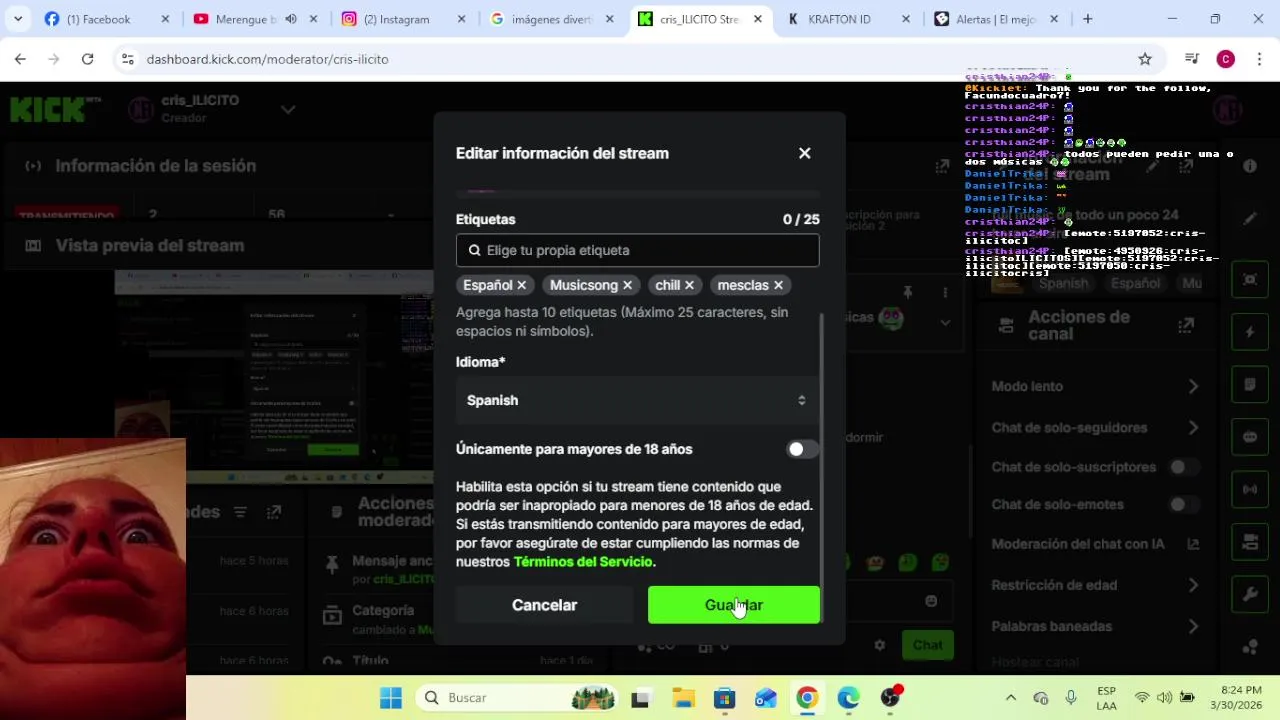Pop out the Acciones de canal panel

1186,325
